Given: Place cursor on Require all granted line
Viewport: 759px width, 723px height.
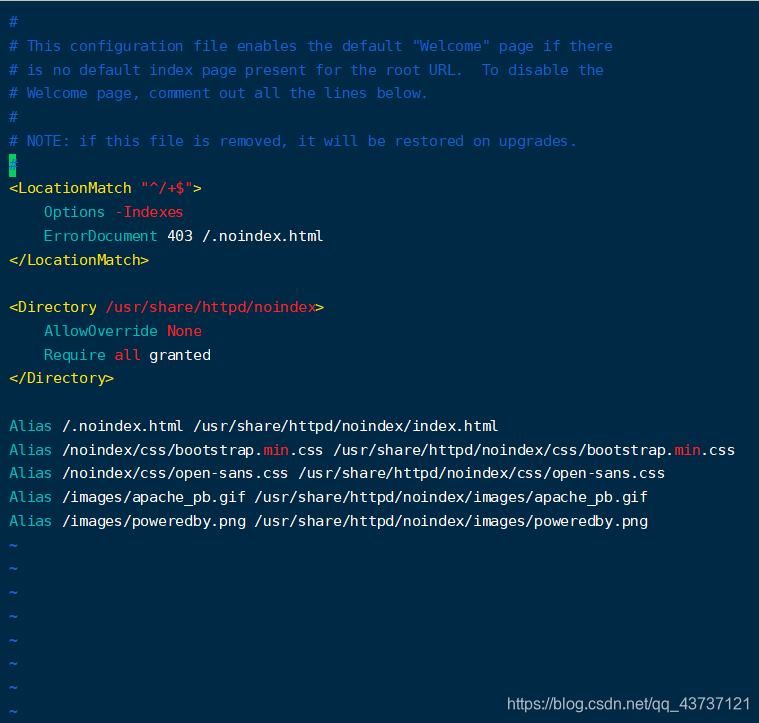Looking at the screenshot, I should click(127, 355).
